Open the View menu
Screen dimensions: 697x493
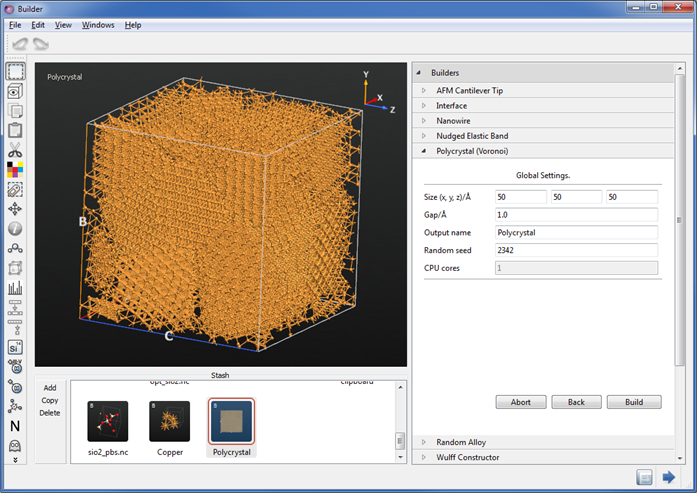point(63,25)
